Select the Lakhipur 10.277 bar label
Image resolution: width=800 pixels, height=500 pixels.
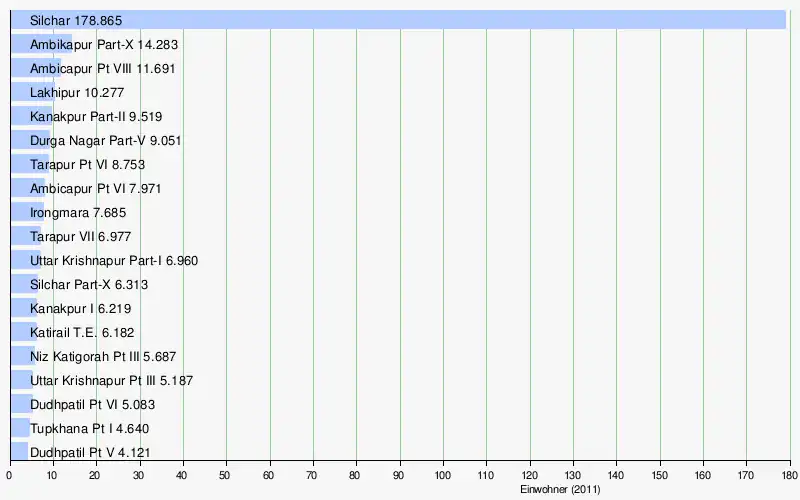coord(77,92)
